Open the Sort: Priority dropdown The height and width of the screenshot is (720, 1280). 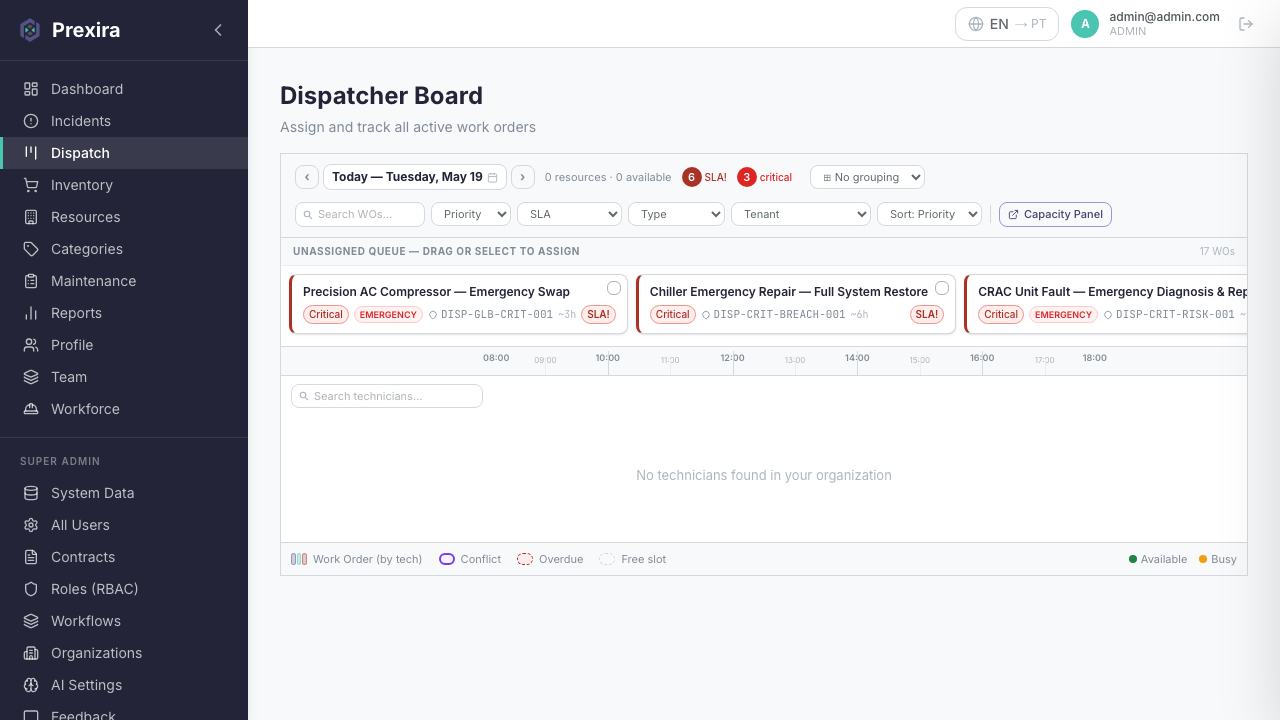click(x=929, y=214)
